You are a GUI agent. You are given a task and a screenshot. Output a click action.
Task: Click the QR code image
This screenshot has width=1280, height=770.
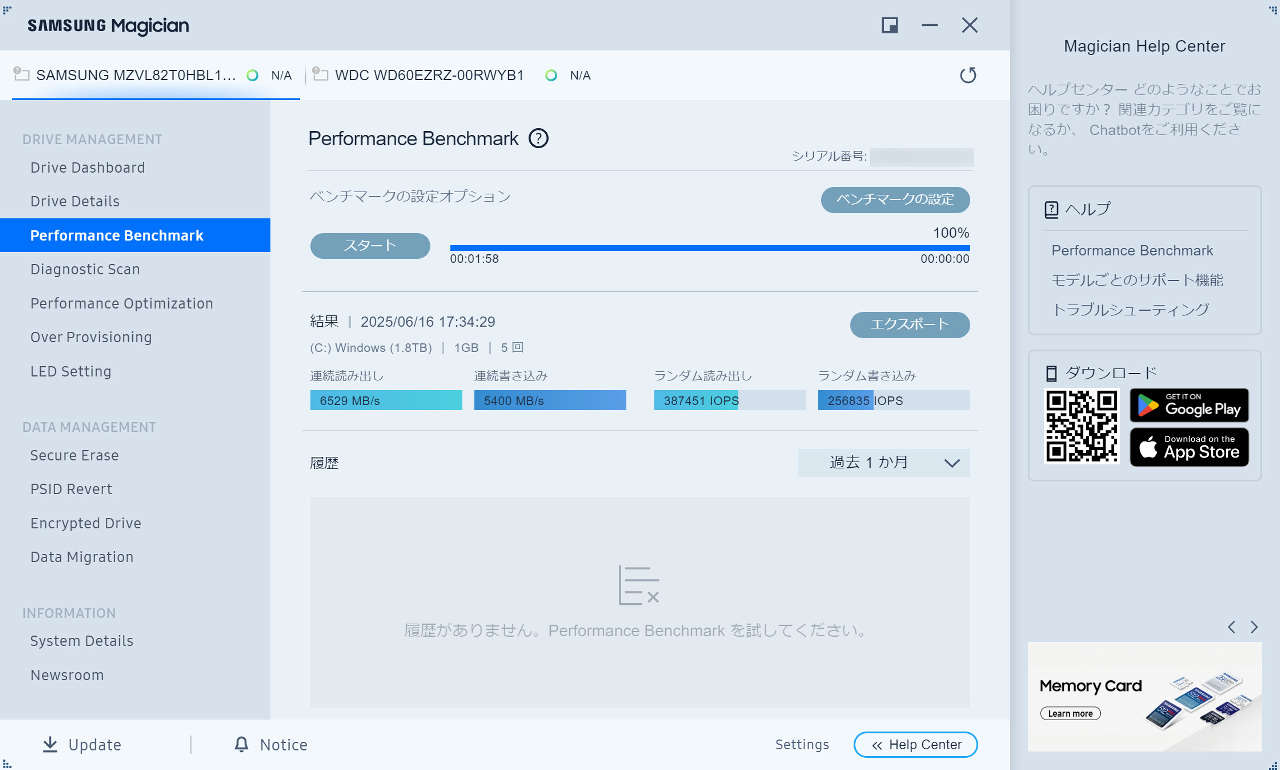pyautogui.click(x=1081, y=426)
